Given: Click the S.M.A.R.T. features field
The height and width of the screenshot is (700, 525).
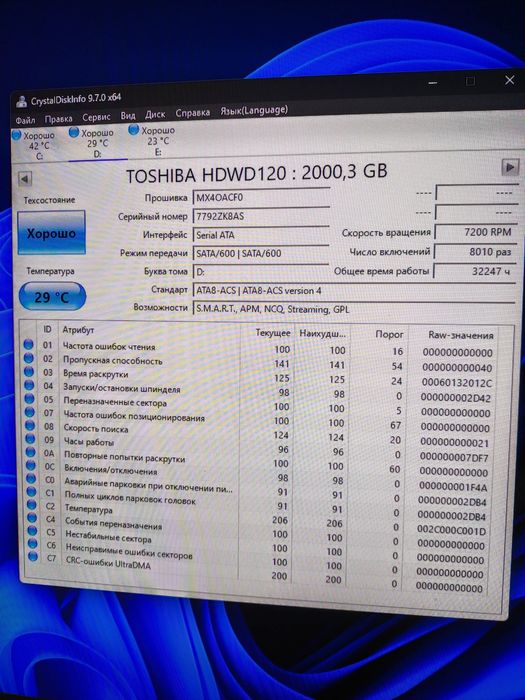Looking at the screenshot, I should coord(354,309).
